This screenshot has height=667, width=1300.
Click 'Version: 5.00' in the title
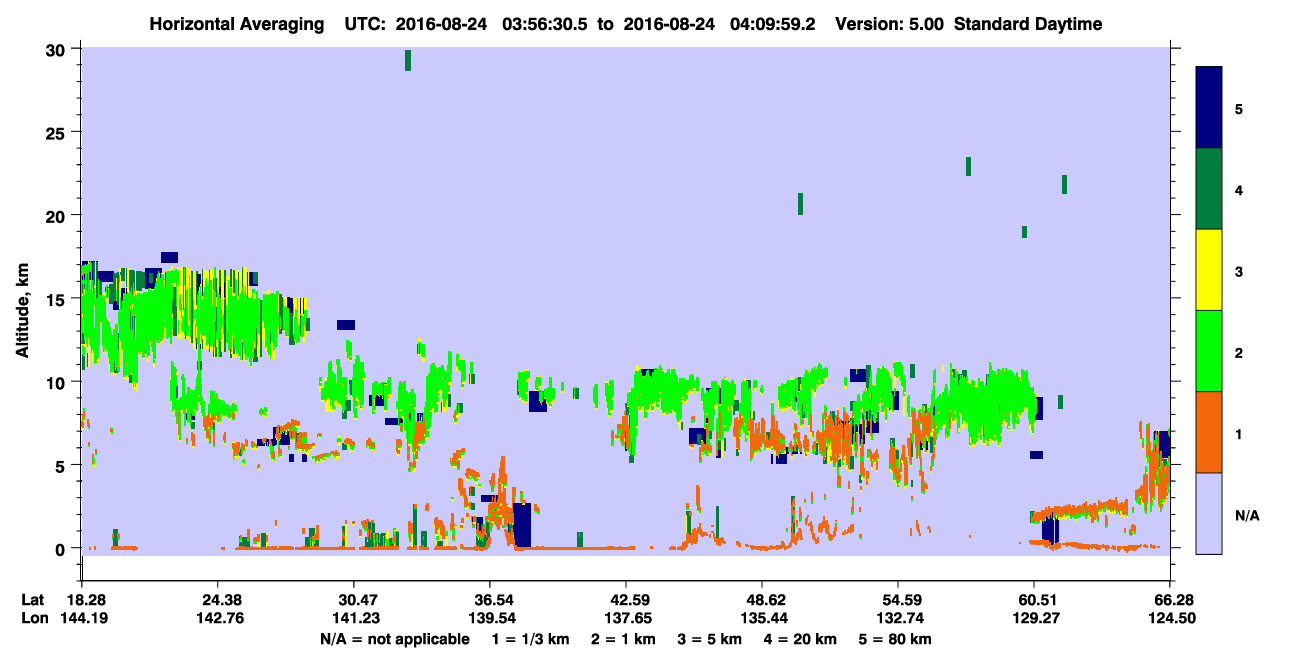click(887, 24)
